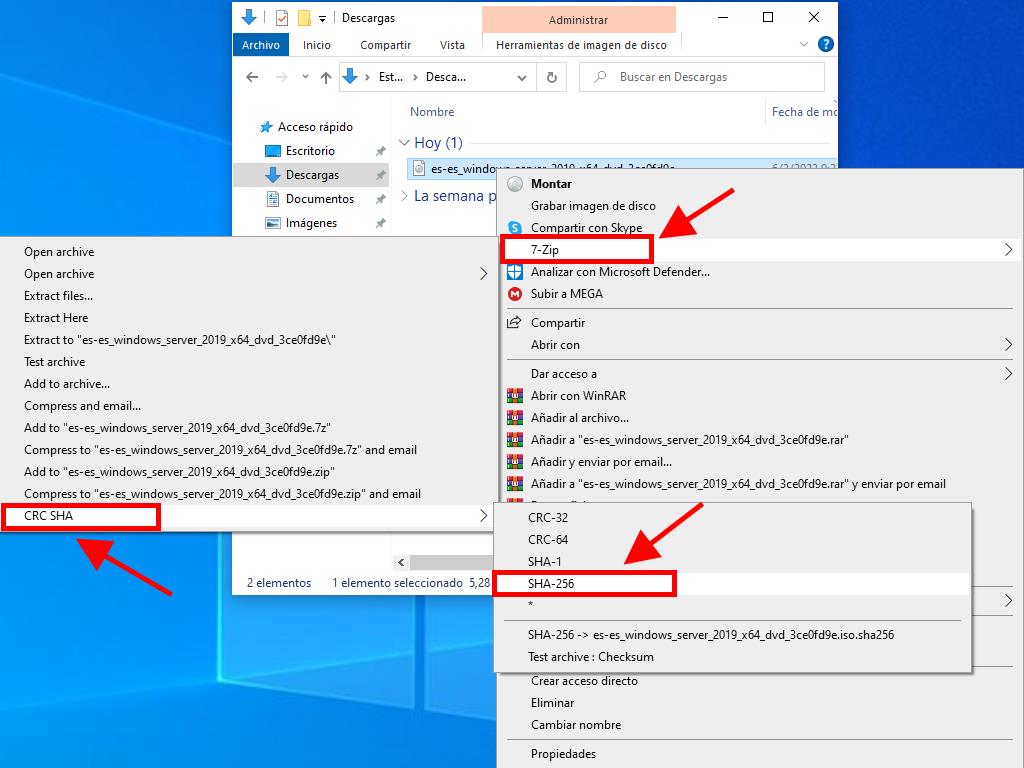Image resolution: width=1024 pixels, height=768 pixels.
Task: Click the ISO file icon in Descargas list
Action: coord(419,168)
